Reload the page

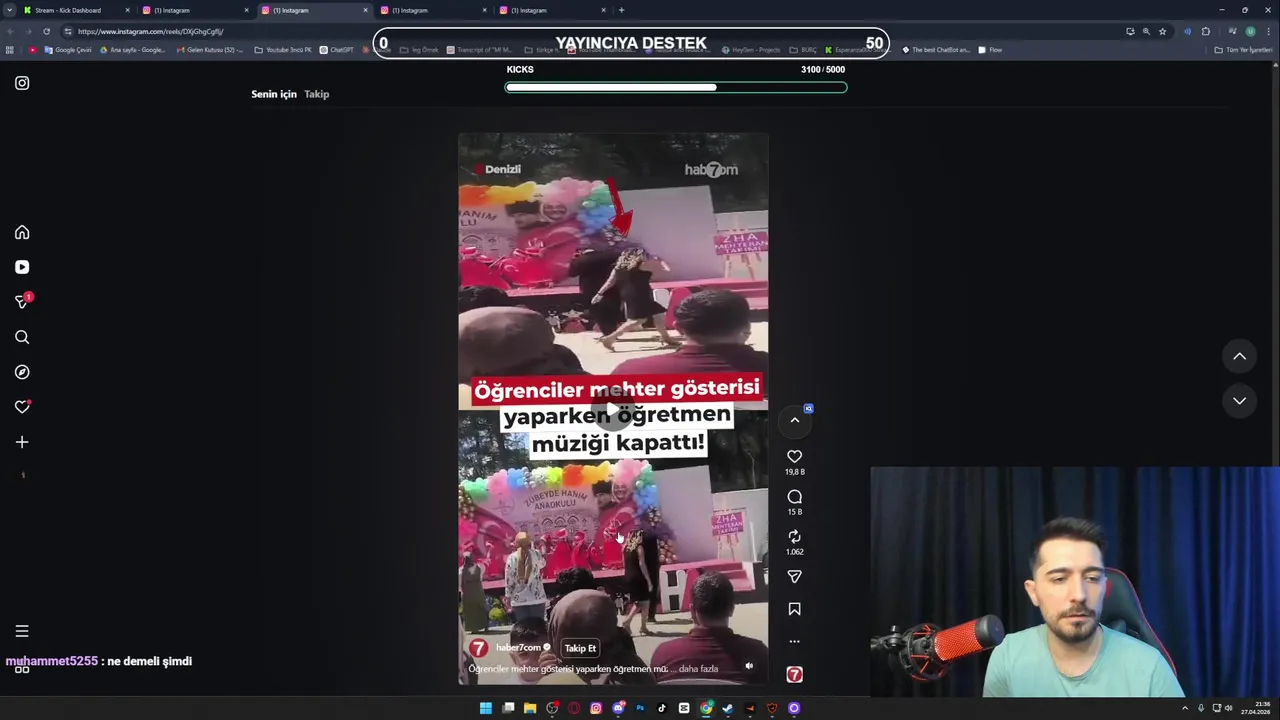pyautogui.click(x=46, y=31)
